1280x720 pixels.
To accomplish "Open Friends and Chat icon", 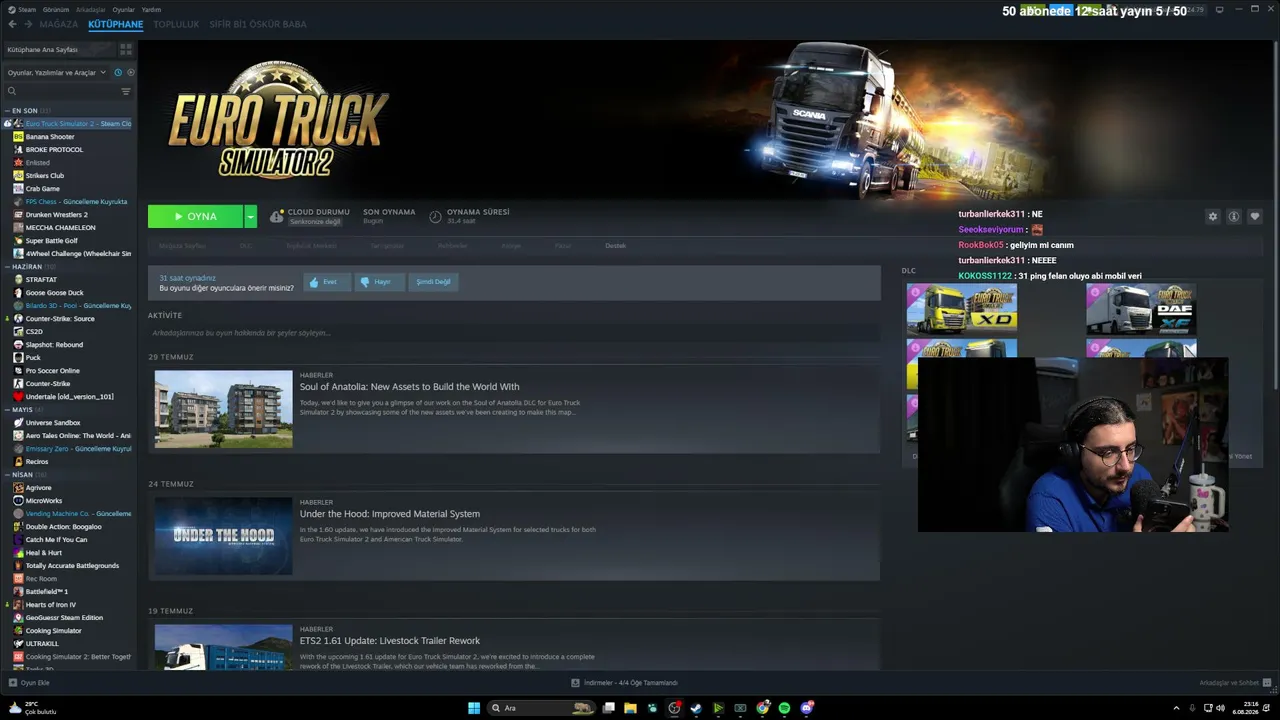I will pyautogui.click(x=1266, y=683).
